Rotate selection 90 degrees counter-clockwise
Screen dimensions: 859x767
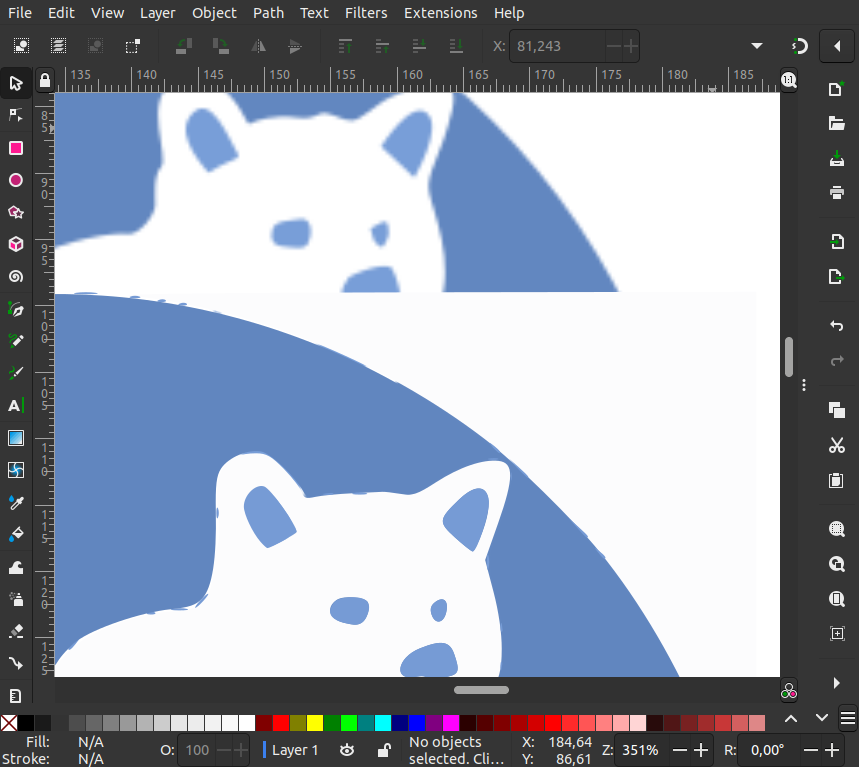(x=184, y=46)
